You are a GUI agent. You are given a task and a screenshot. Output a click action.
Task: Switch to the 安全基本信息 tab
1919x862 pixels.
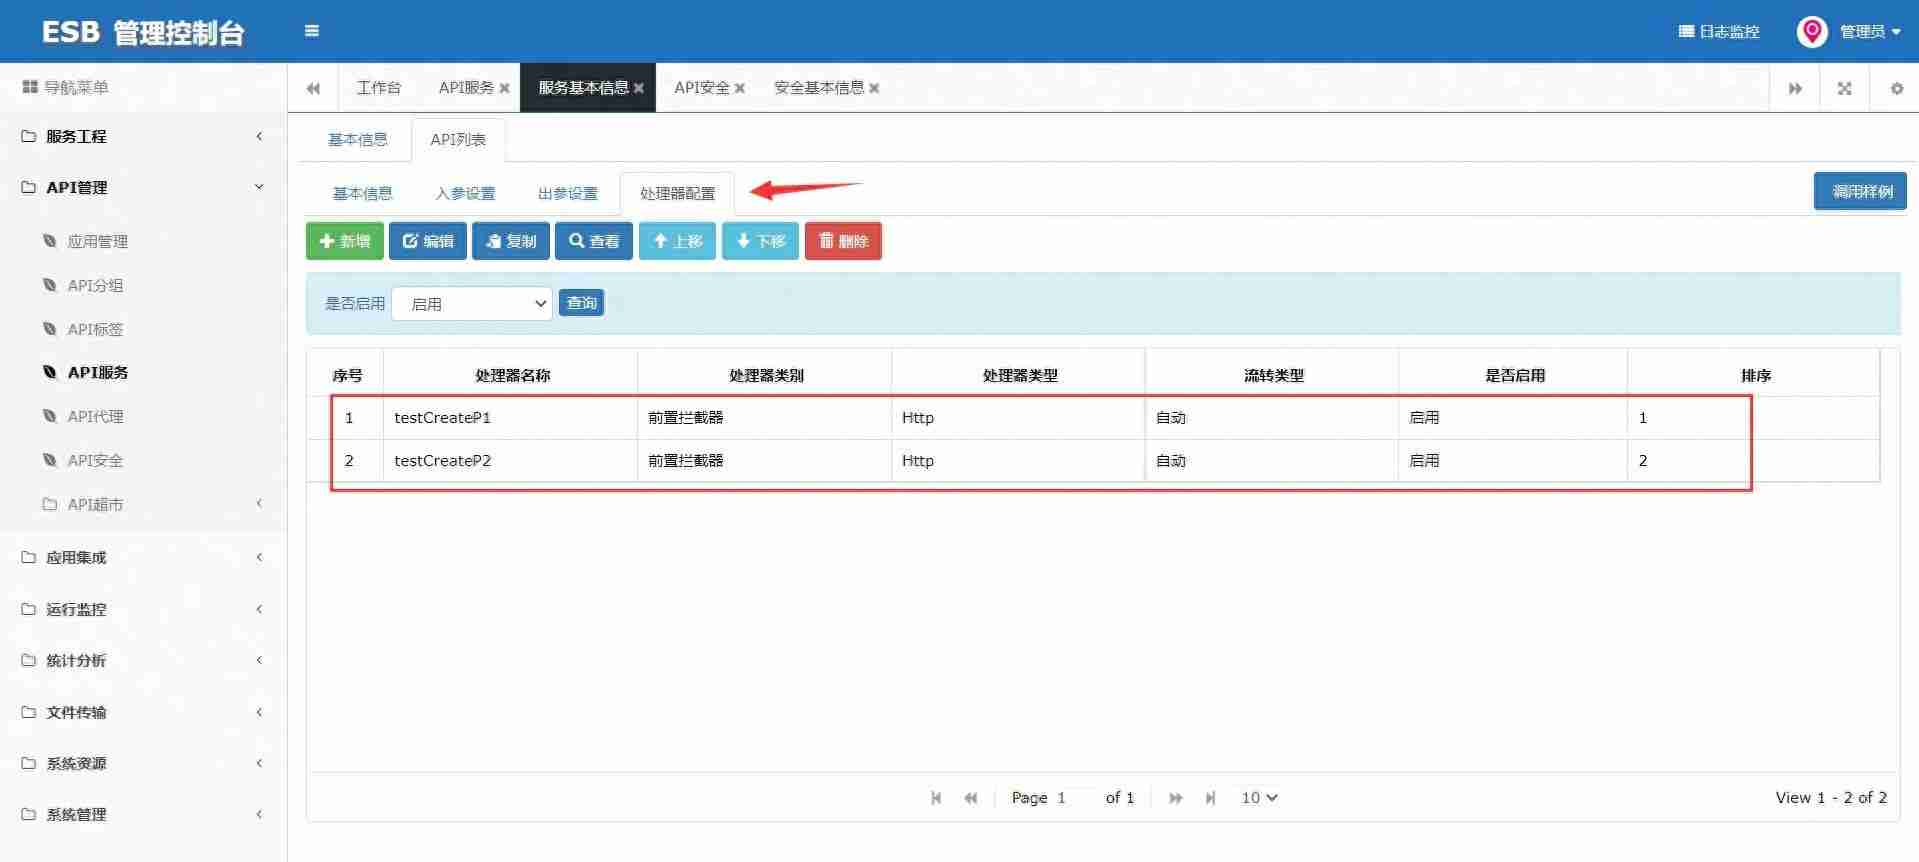(819, 88)
